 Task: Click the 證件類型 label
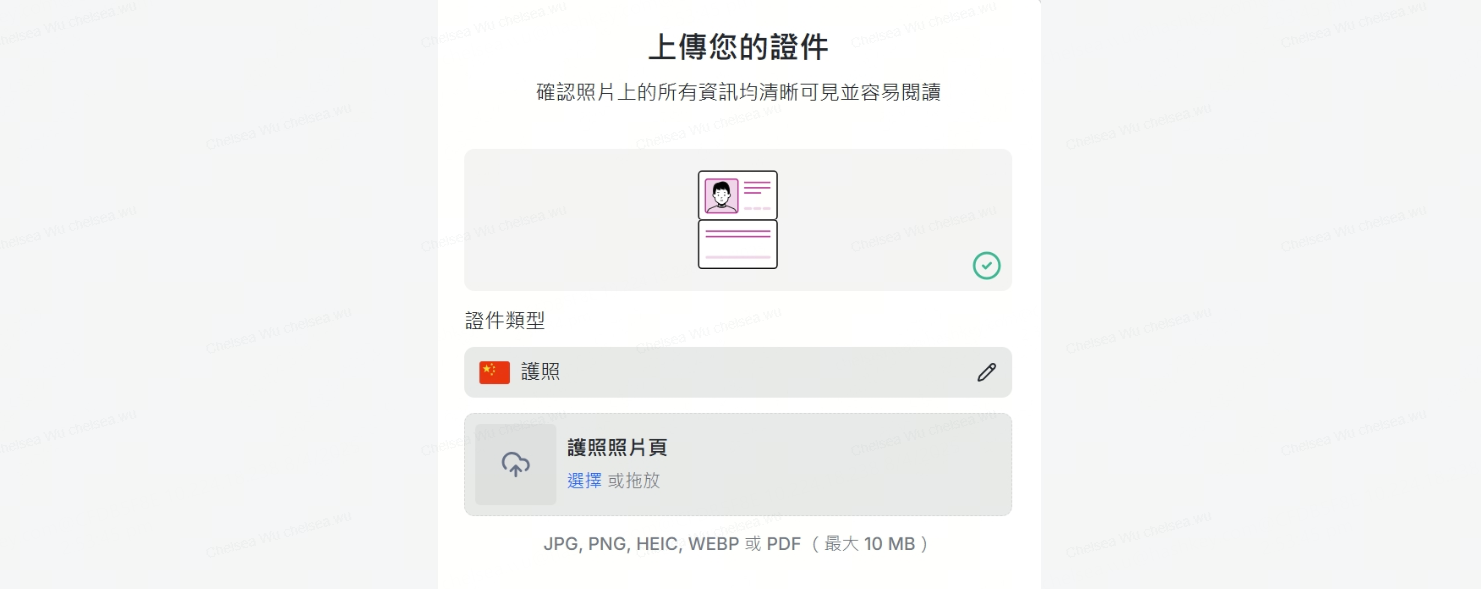click(x=505, y=321)
